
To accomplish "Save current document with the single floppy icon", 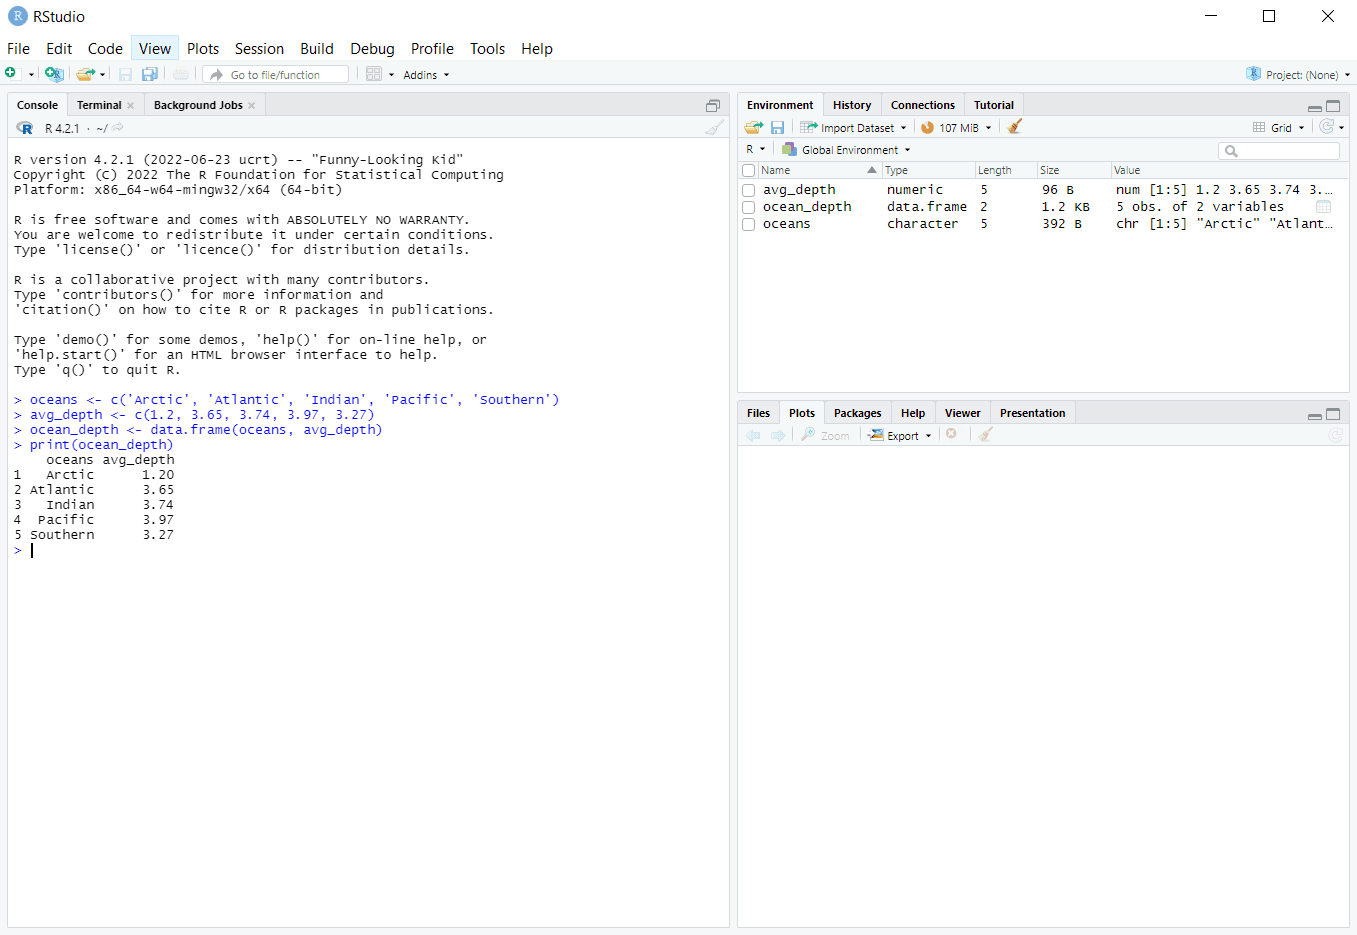I will pyautogui.click(x=125, y=74).
